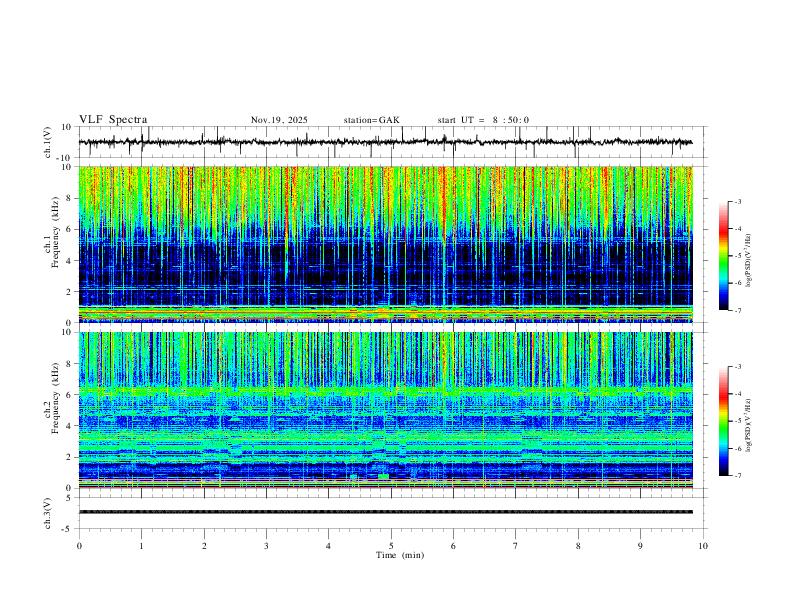Click the ch.1 spectrogram color bar

point(724,256)
